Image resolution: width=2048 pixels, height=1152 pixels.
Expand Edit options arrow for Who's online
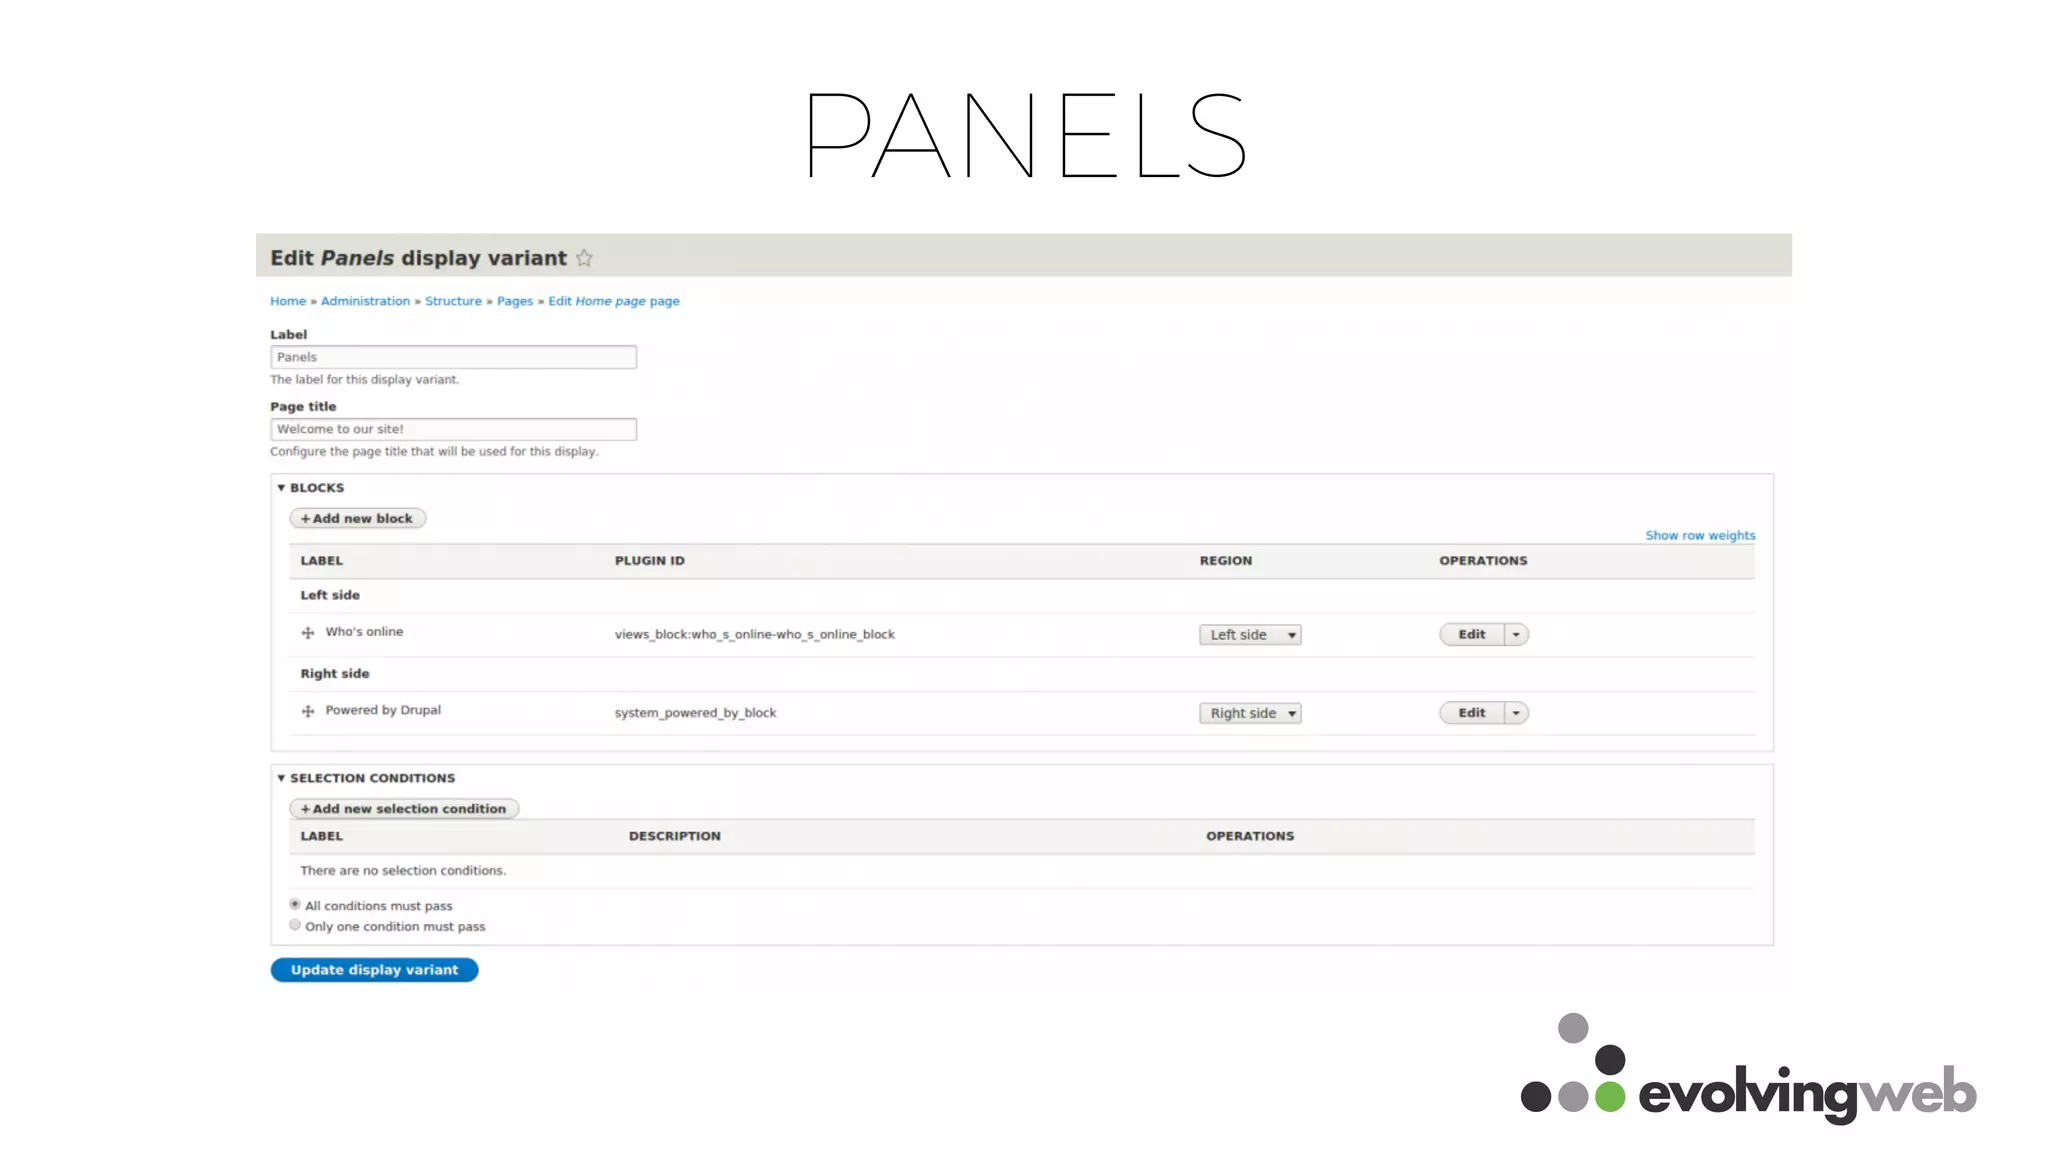[x=1516, y=634]
